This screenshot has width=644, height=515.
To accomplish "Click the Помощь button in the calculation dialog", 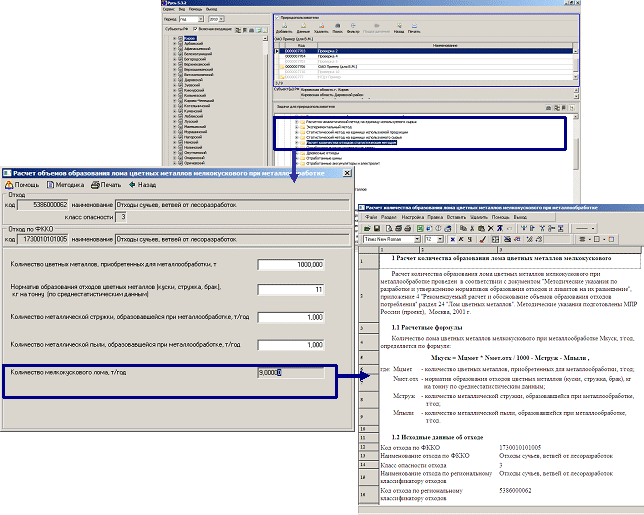I will click(23, 185).
